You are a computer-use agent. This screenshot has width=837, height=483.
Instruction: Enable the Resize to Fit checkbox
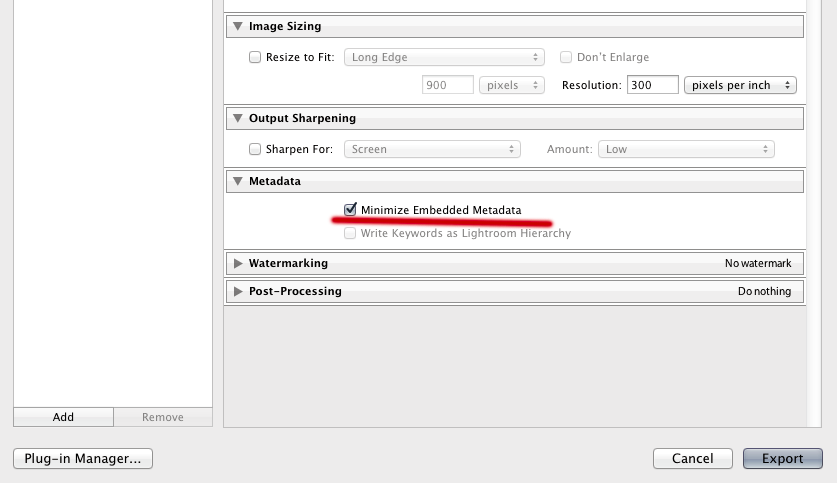255,58
